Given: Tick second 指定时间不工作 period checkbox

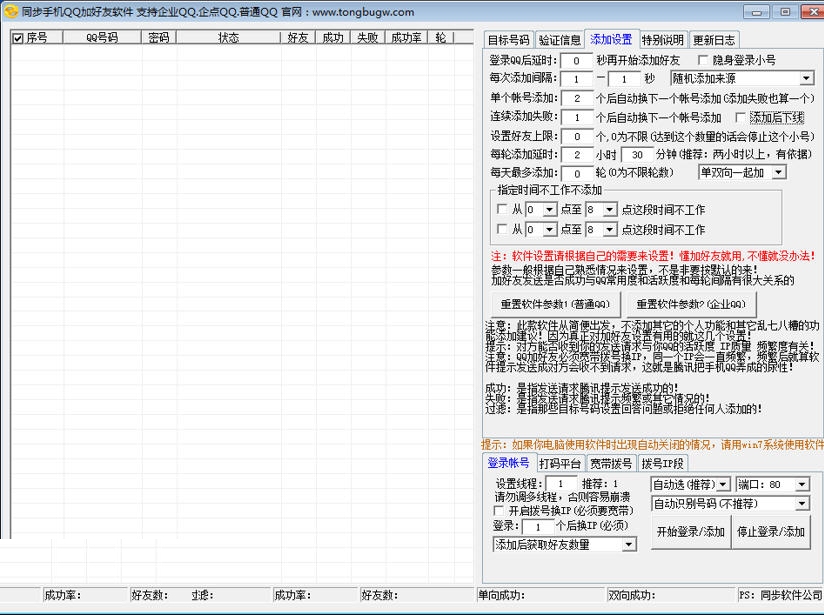Looking at the screenshot, I should [x=502, y=229].
